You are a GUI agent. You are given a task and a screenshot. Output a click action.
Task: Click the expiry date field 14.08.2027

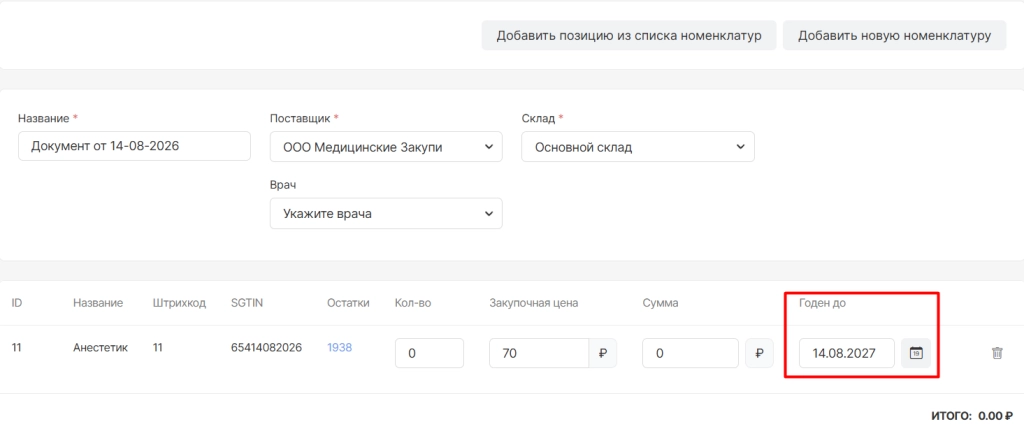coord(847,353)
